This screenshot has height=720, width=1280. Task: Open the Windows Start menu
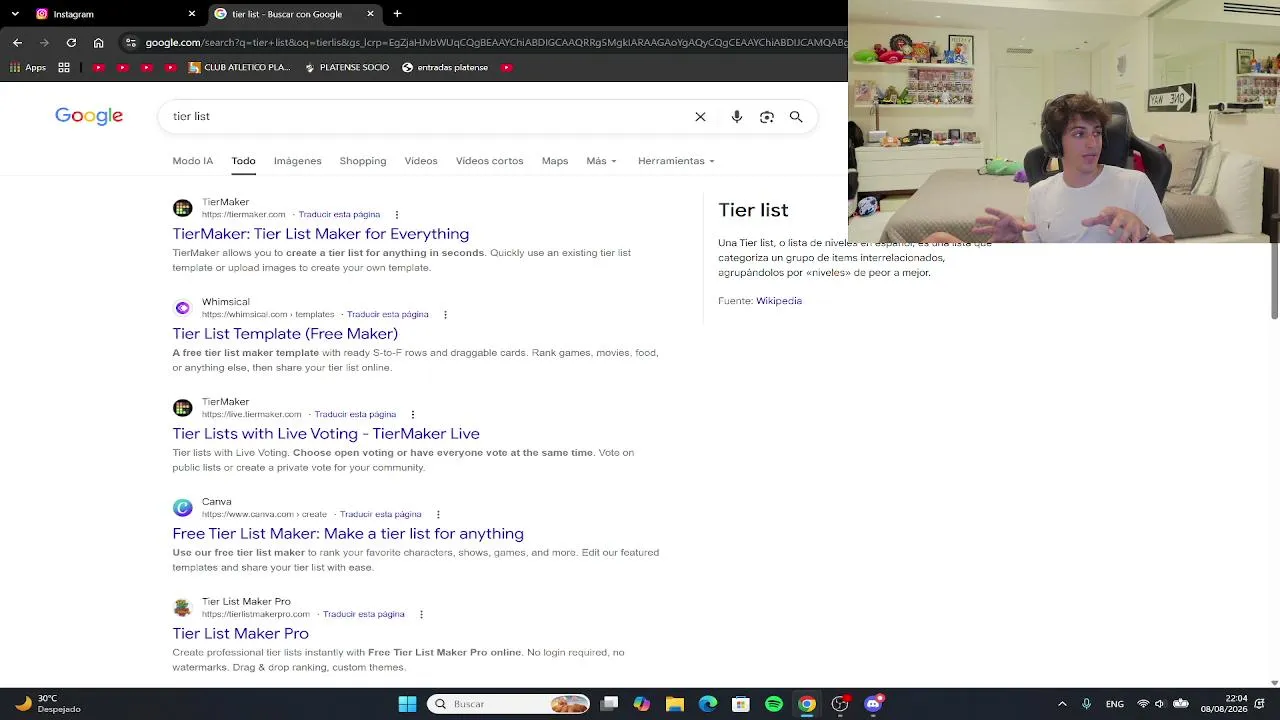(407, 704)
